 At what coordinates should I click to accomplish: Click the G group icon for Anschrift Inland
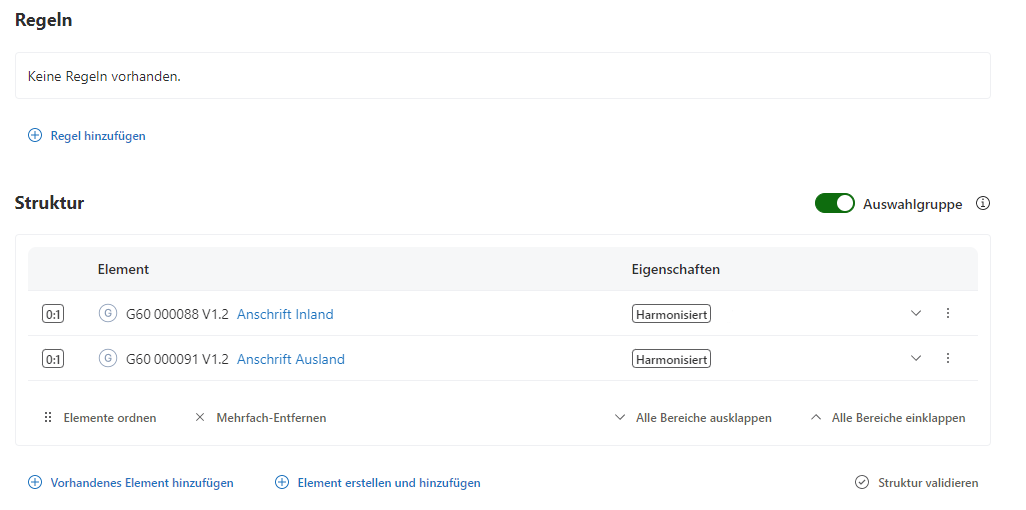coord(108,314)
